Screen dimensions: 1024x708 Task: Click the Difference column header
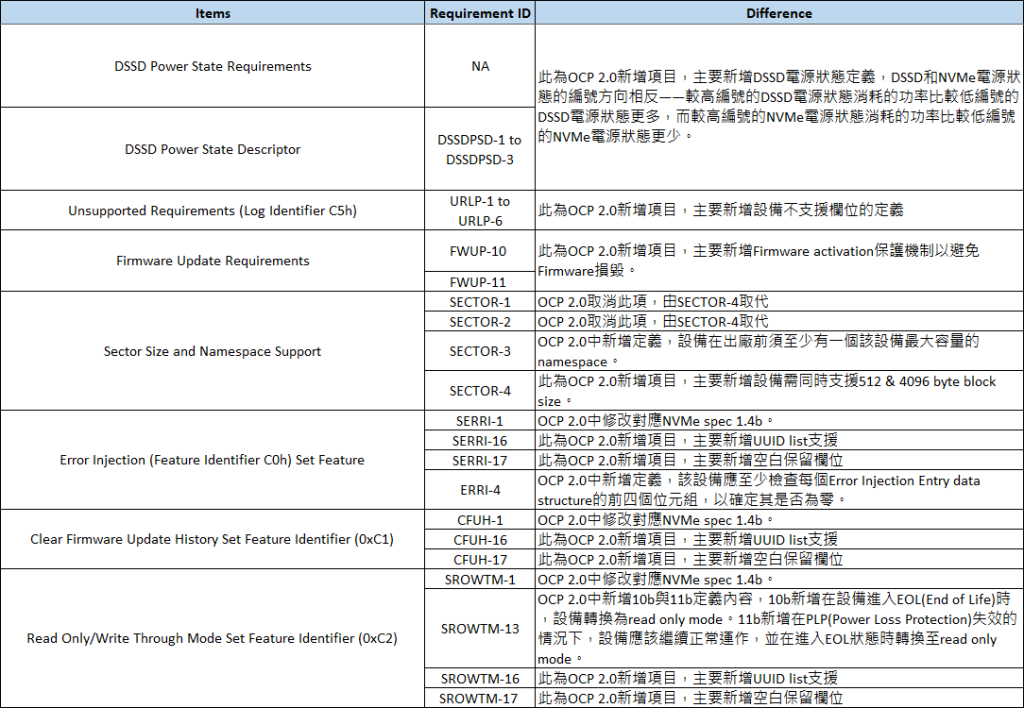coord(779,13)
